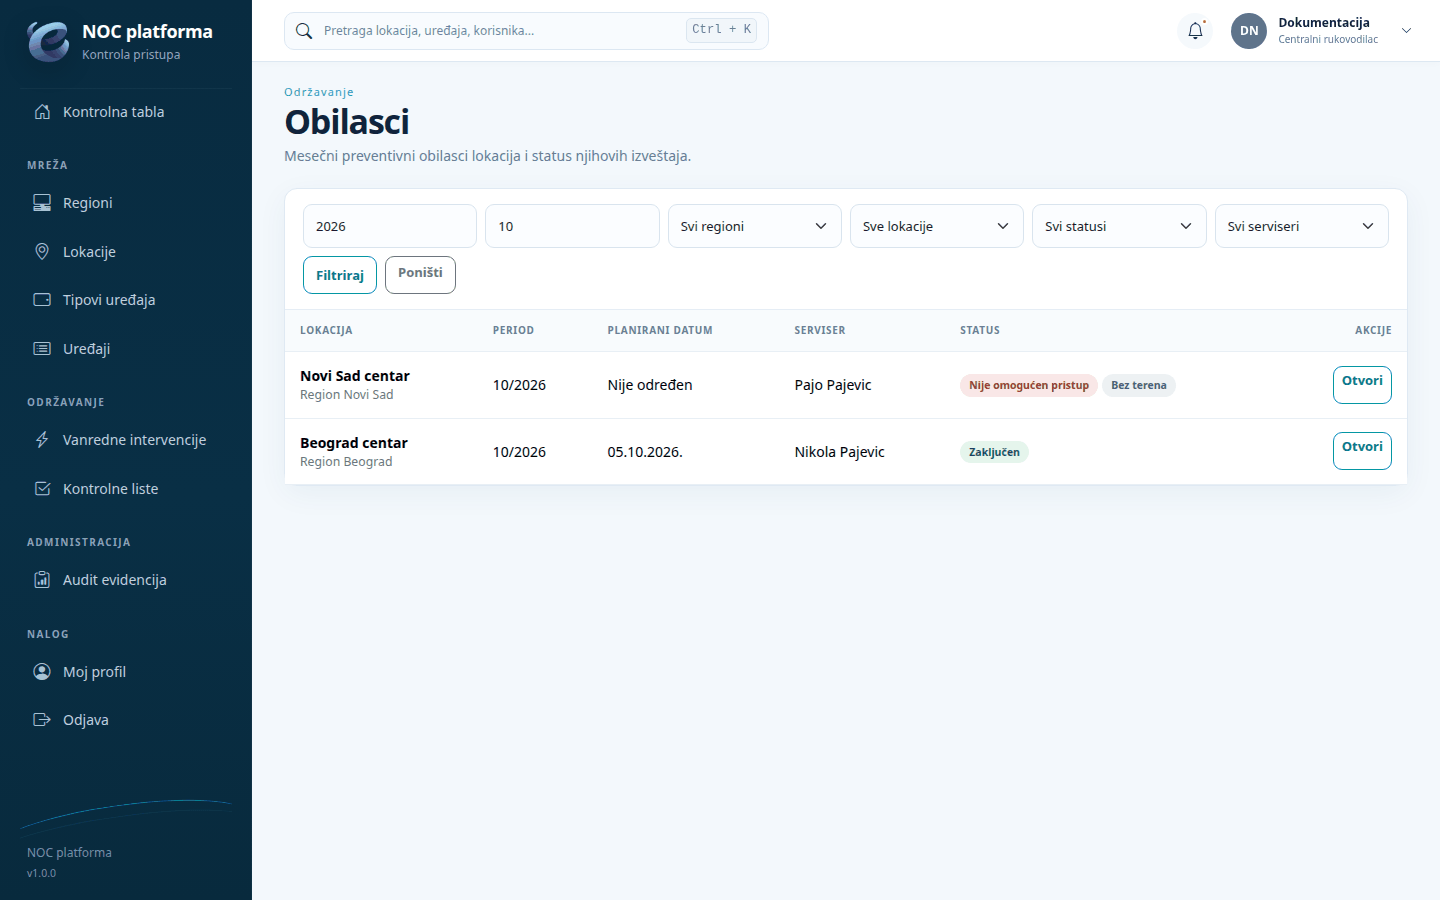The image size is (1440, 900).
Task: Click the Audit evidencija icon
Action: (42, 580)
